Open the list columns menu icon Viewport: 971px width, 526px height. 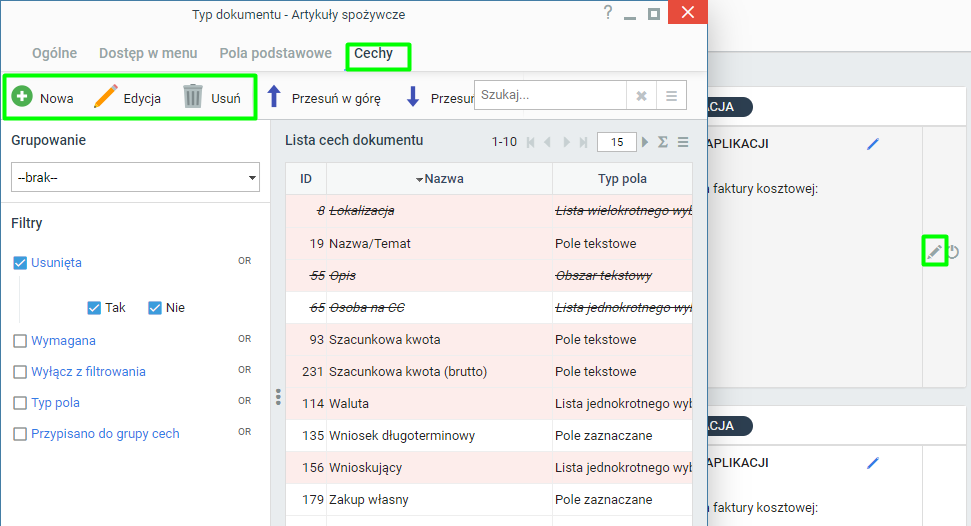(x=683, y=142)
